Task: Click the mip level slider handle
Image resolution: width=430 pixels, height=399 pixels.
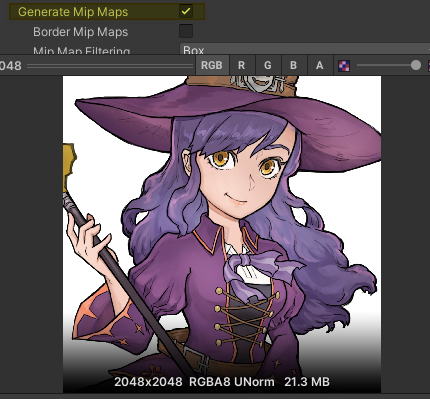Action: click(x=416, y=65)
